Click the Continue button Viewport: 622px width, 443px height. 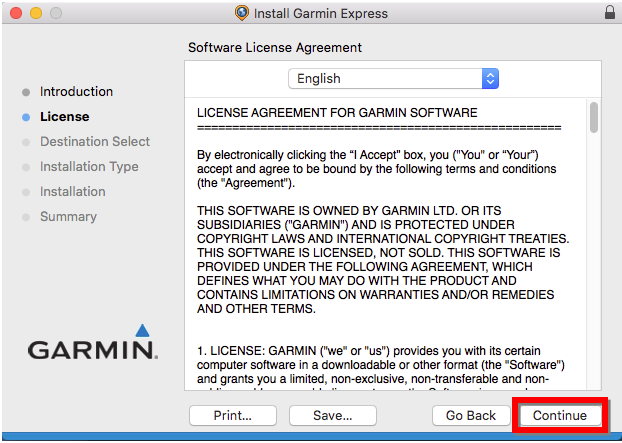560,416
